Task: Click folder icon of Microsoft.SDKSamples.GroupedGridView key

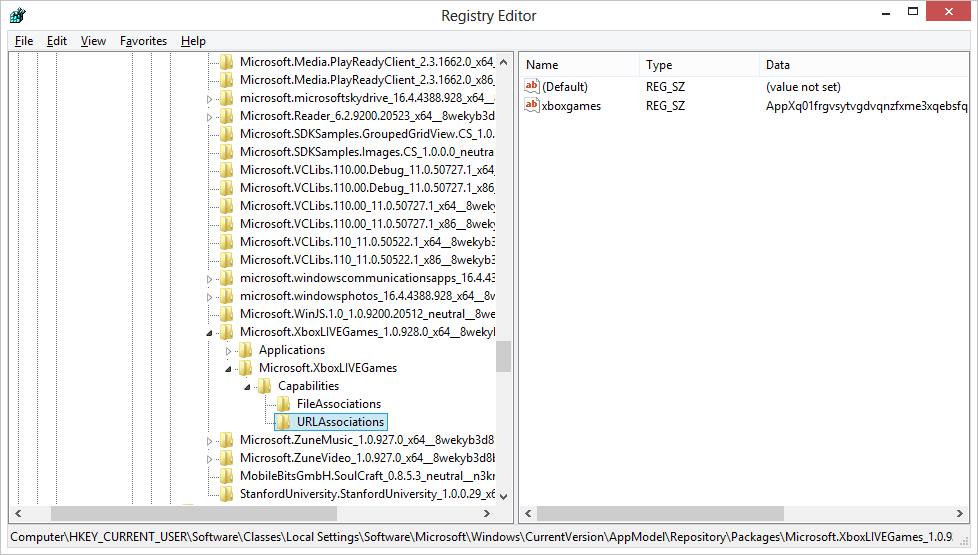Action: point(227,134)
